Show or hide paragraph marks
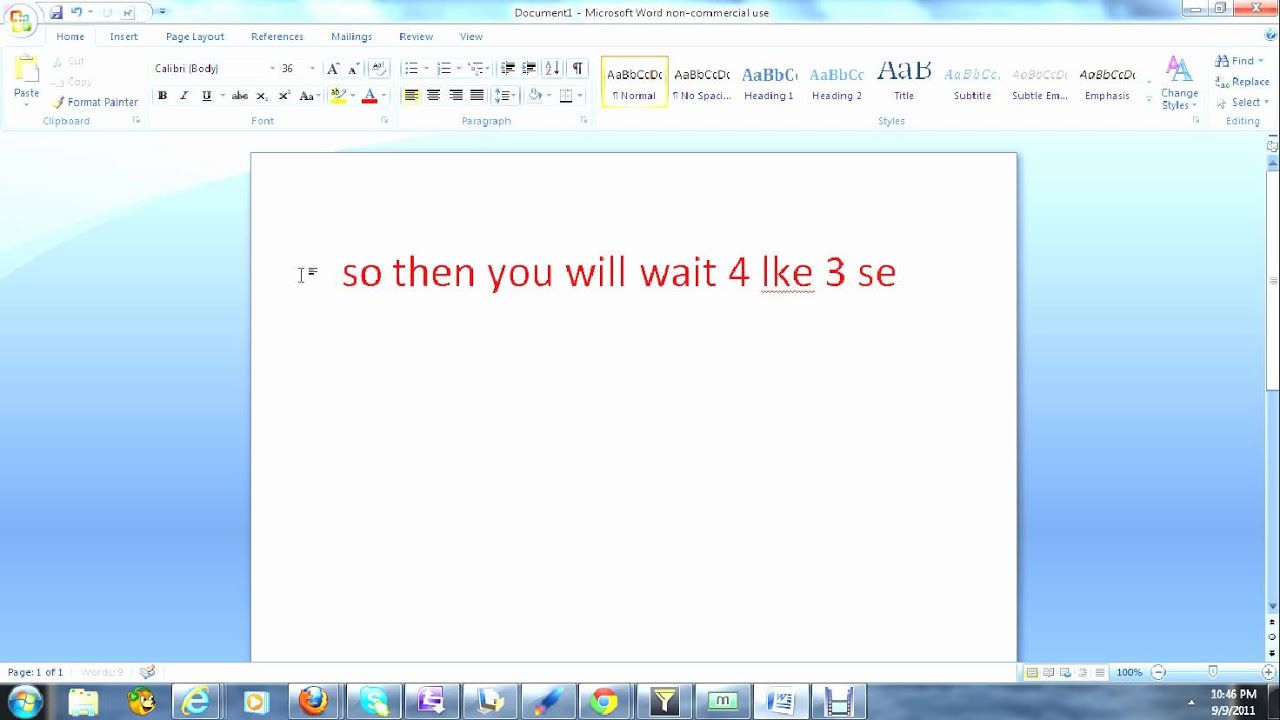 pos(577,68)
